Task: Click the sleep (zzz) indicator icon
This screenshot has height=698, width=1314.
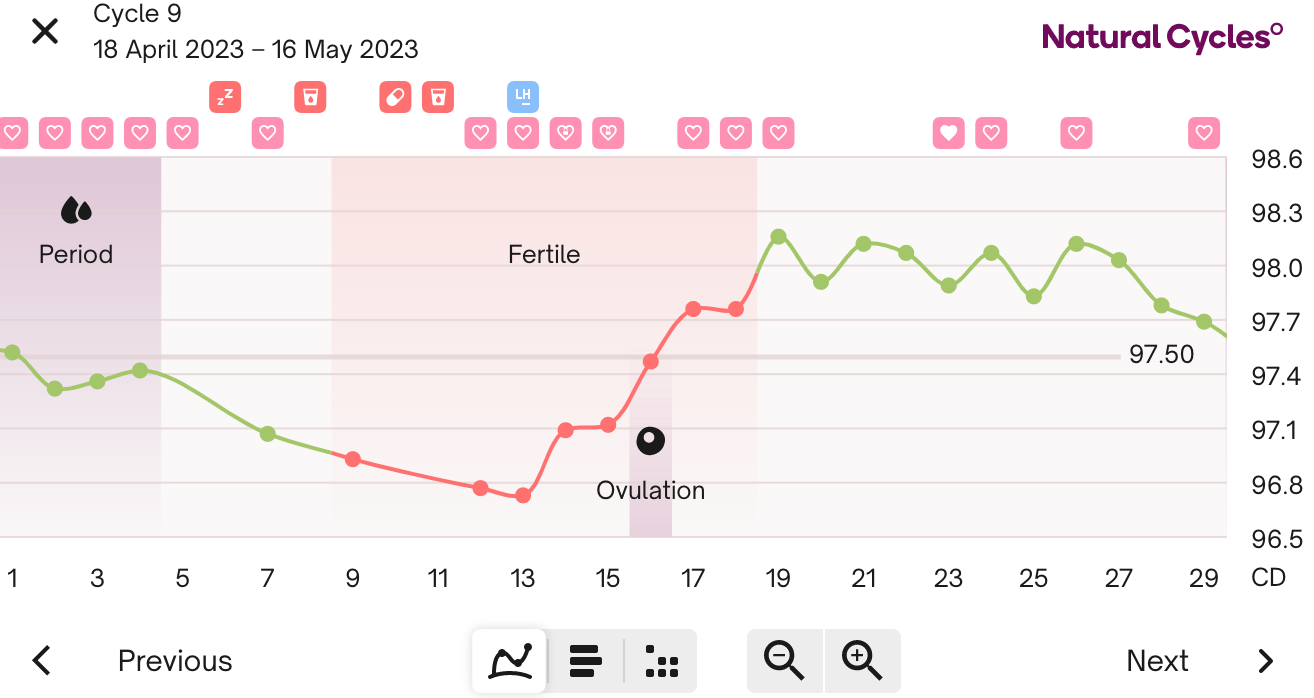Action: coord(225,97)
